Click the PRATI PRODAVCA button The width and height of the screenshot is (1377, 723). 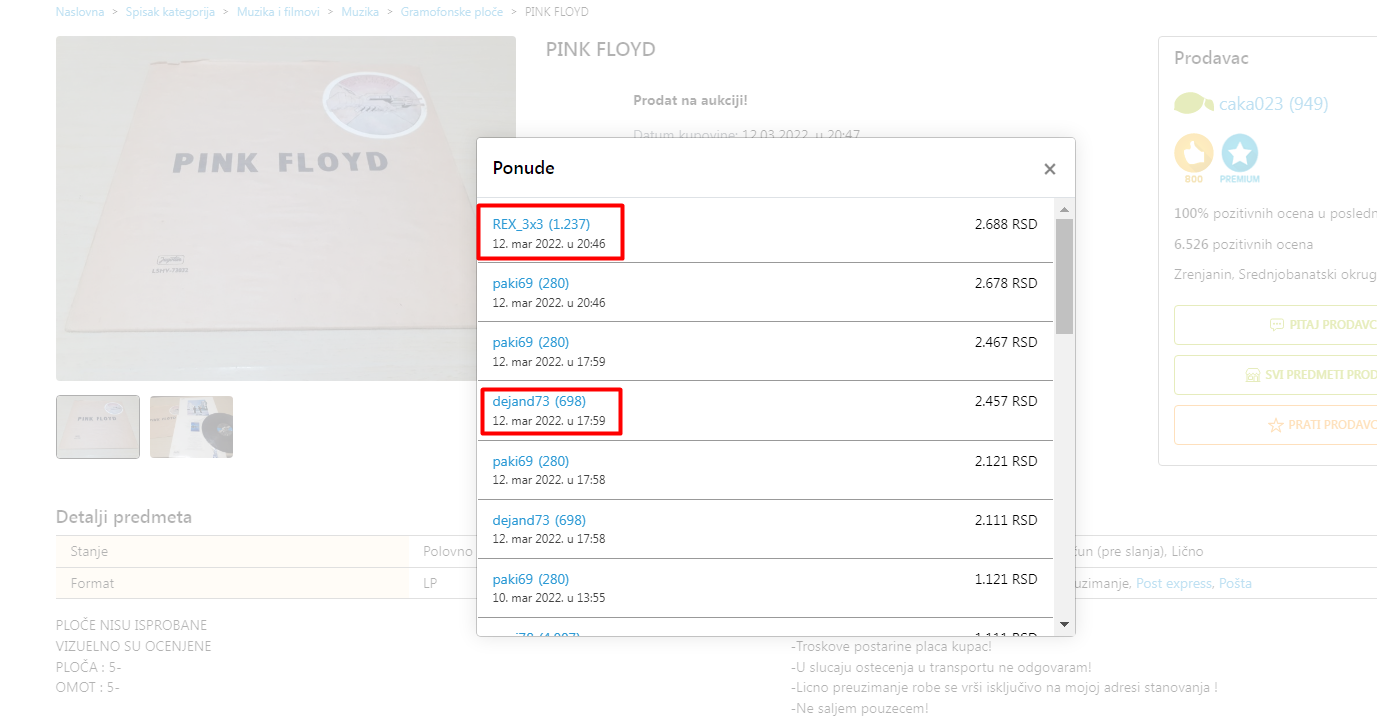tap(1322, 425)
